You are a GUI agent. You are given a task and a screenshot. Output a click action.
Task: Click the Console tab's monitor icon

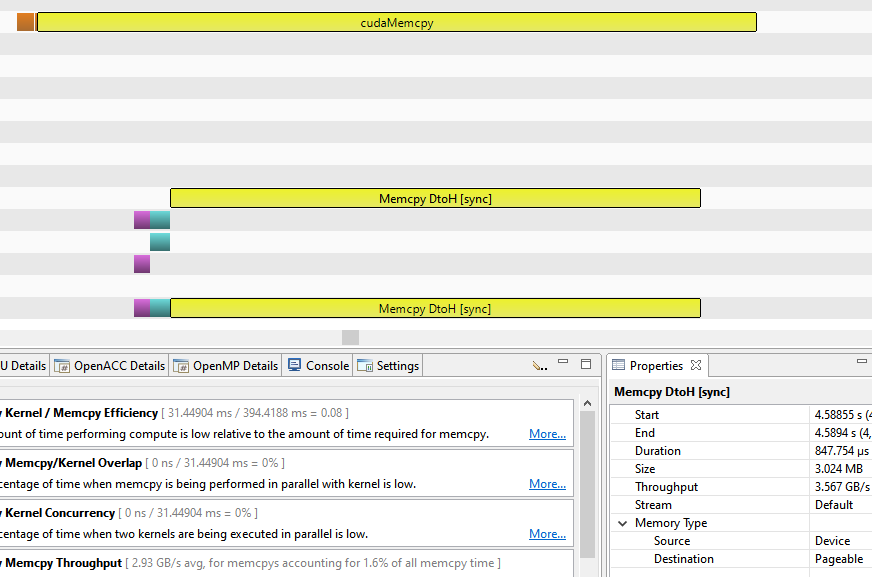pos(294,366)
